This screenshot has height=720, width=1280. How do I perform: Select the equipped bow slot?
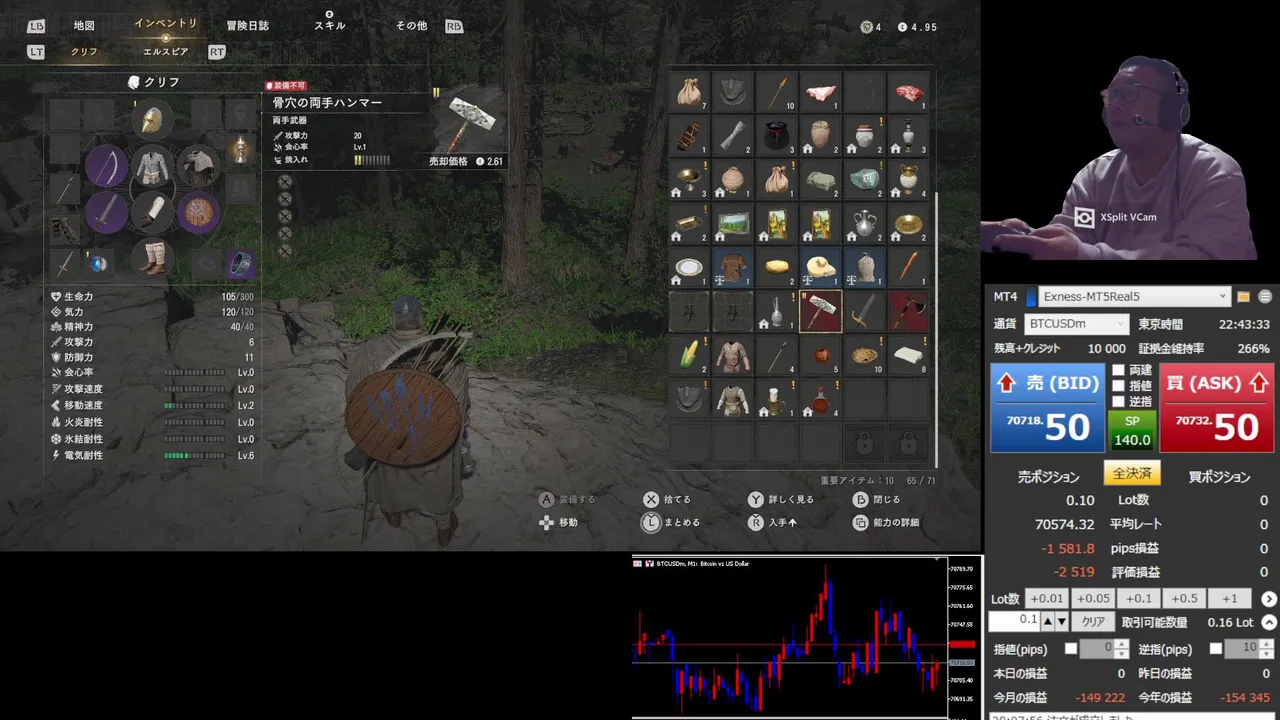tap(106, 167)
